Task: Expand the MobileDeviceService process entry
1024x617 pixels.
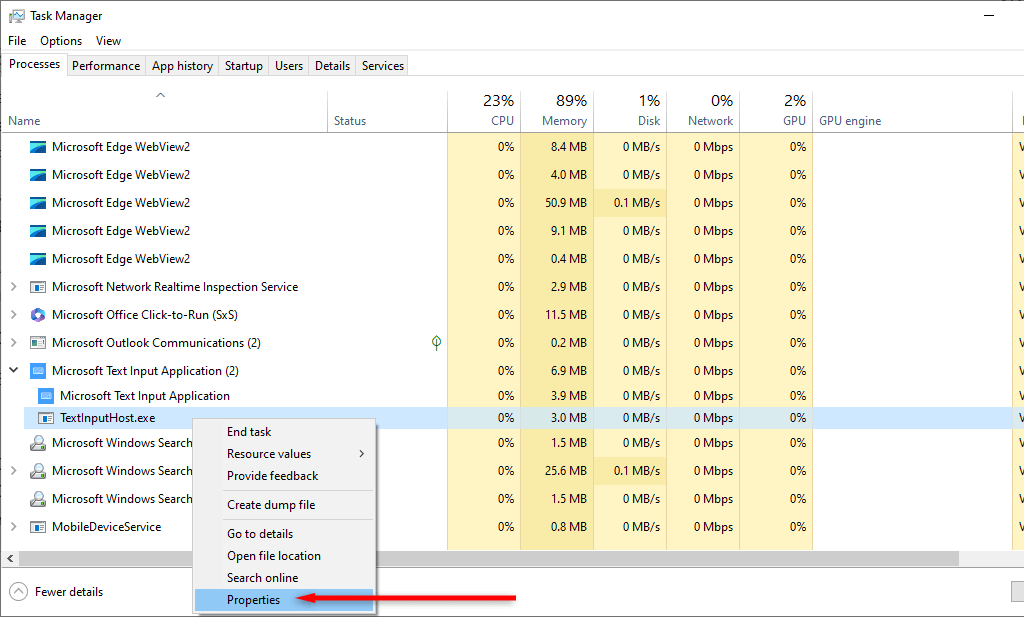Action: tap(14, 527)
